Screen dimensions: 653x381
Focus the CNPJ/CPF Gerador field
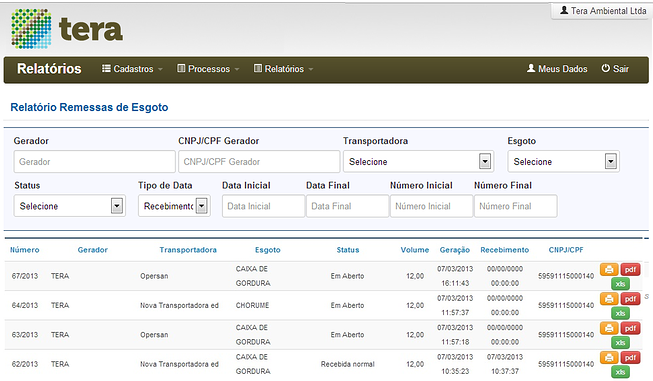click(x=259, y=162)
